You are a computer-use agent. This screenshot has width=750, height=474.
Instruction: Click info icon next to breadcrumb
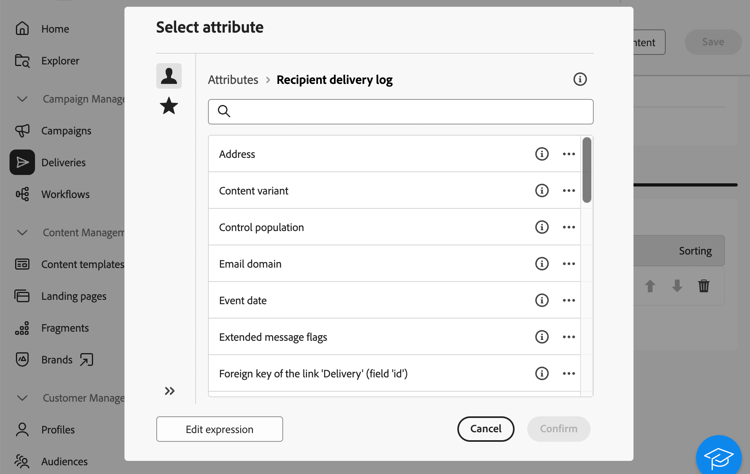580,79
